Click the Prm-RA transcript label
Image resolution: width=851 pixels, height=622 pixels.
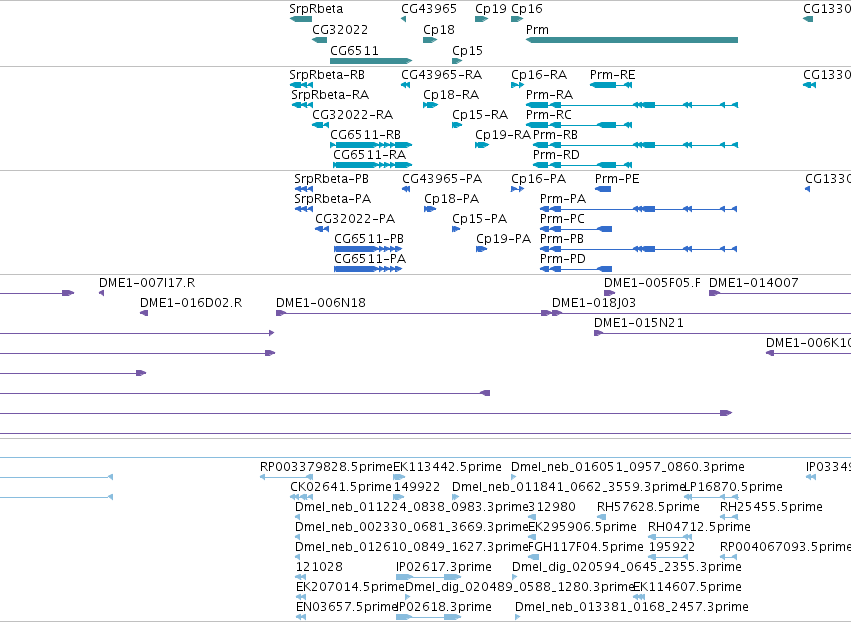(x=549, y=94)
